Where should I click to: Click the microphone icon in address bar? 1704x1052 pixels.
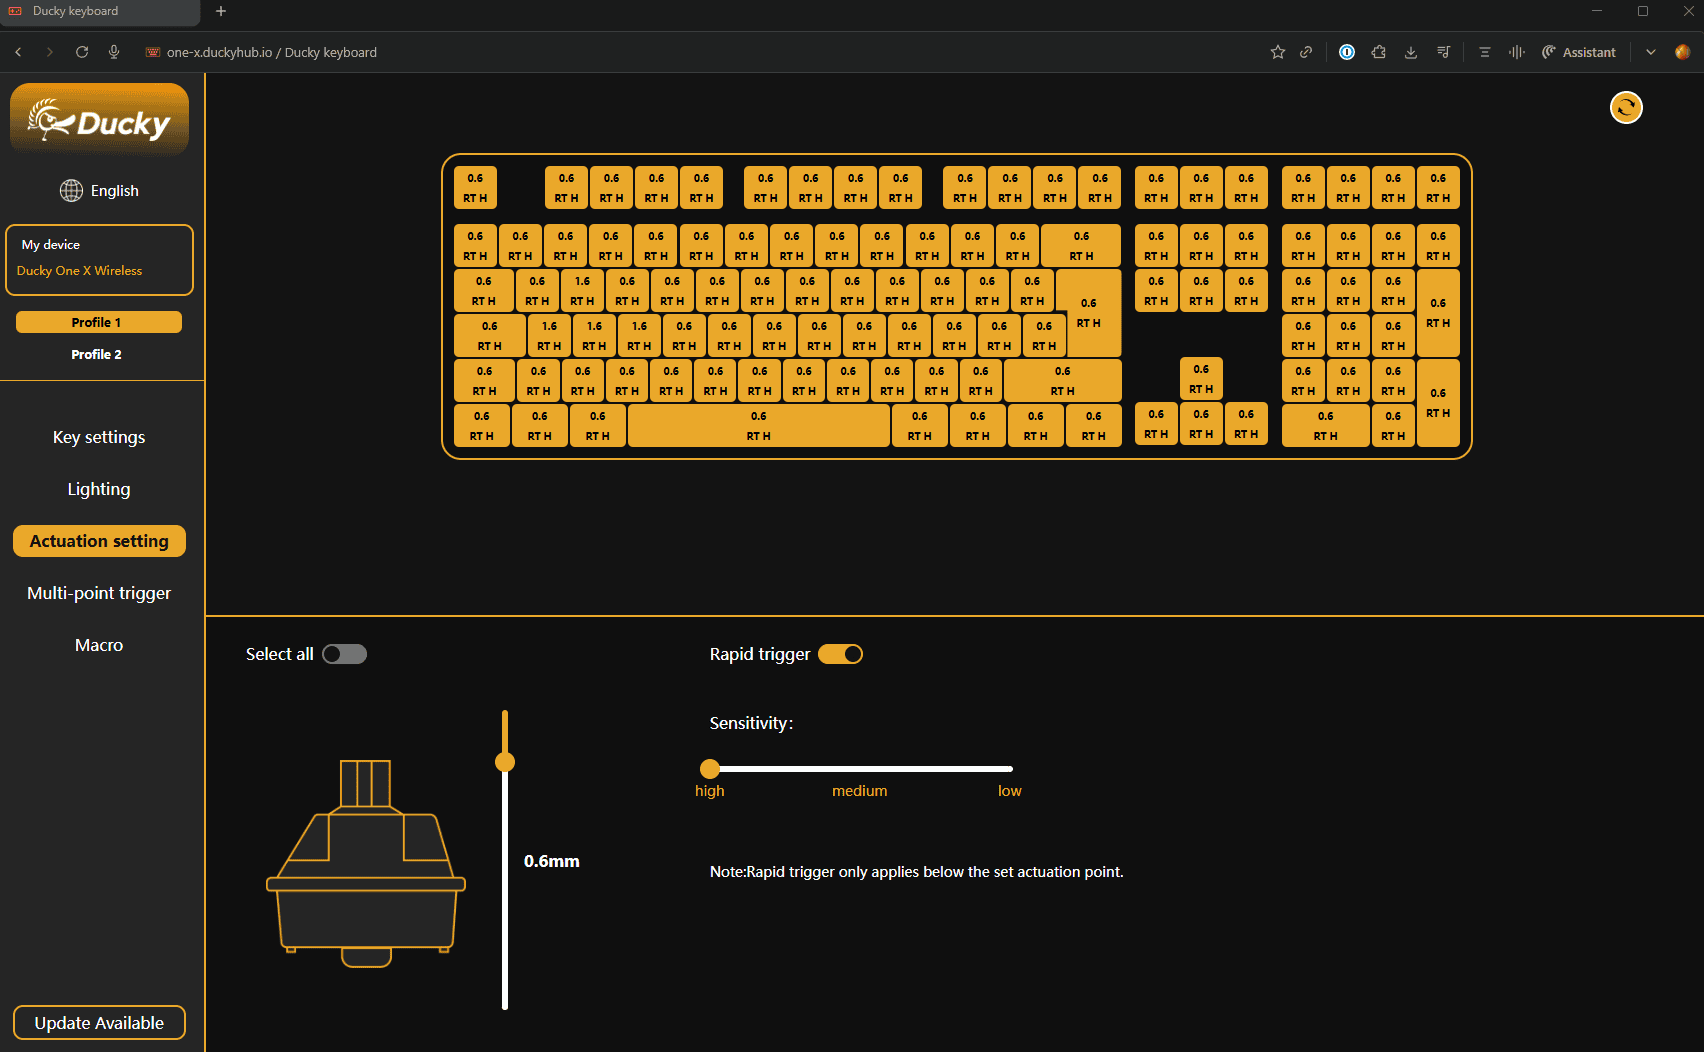114,52
